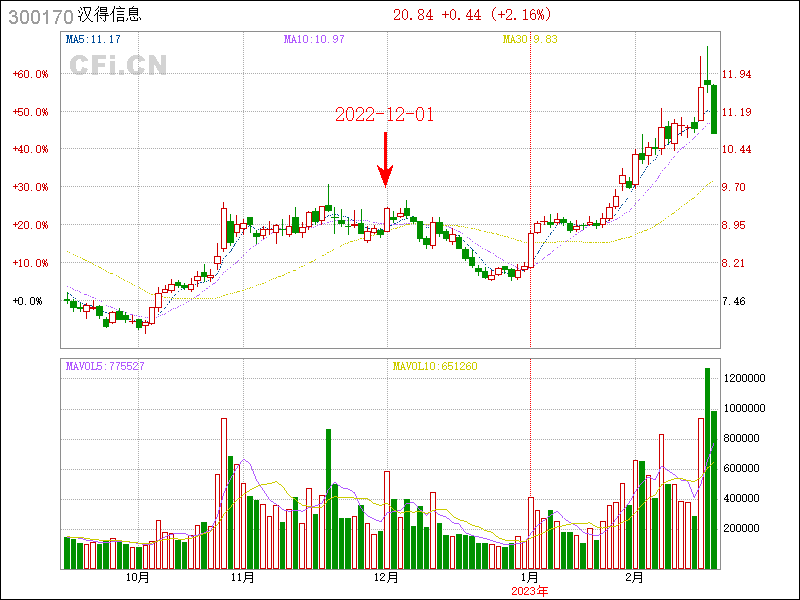Click the 8.21 price axis value
The height and width of the screenshot is (600, 800).
pyautogui.click(x=734, y=263)
